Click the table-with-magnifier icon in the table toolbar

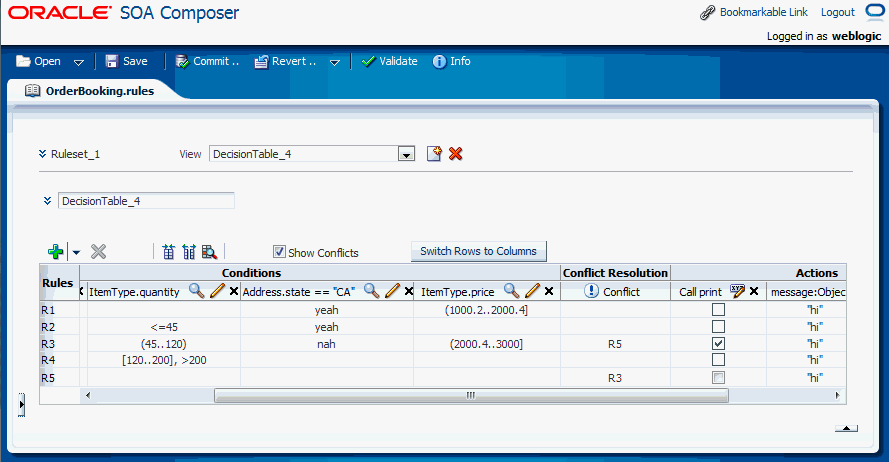pos(209,252)
